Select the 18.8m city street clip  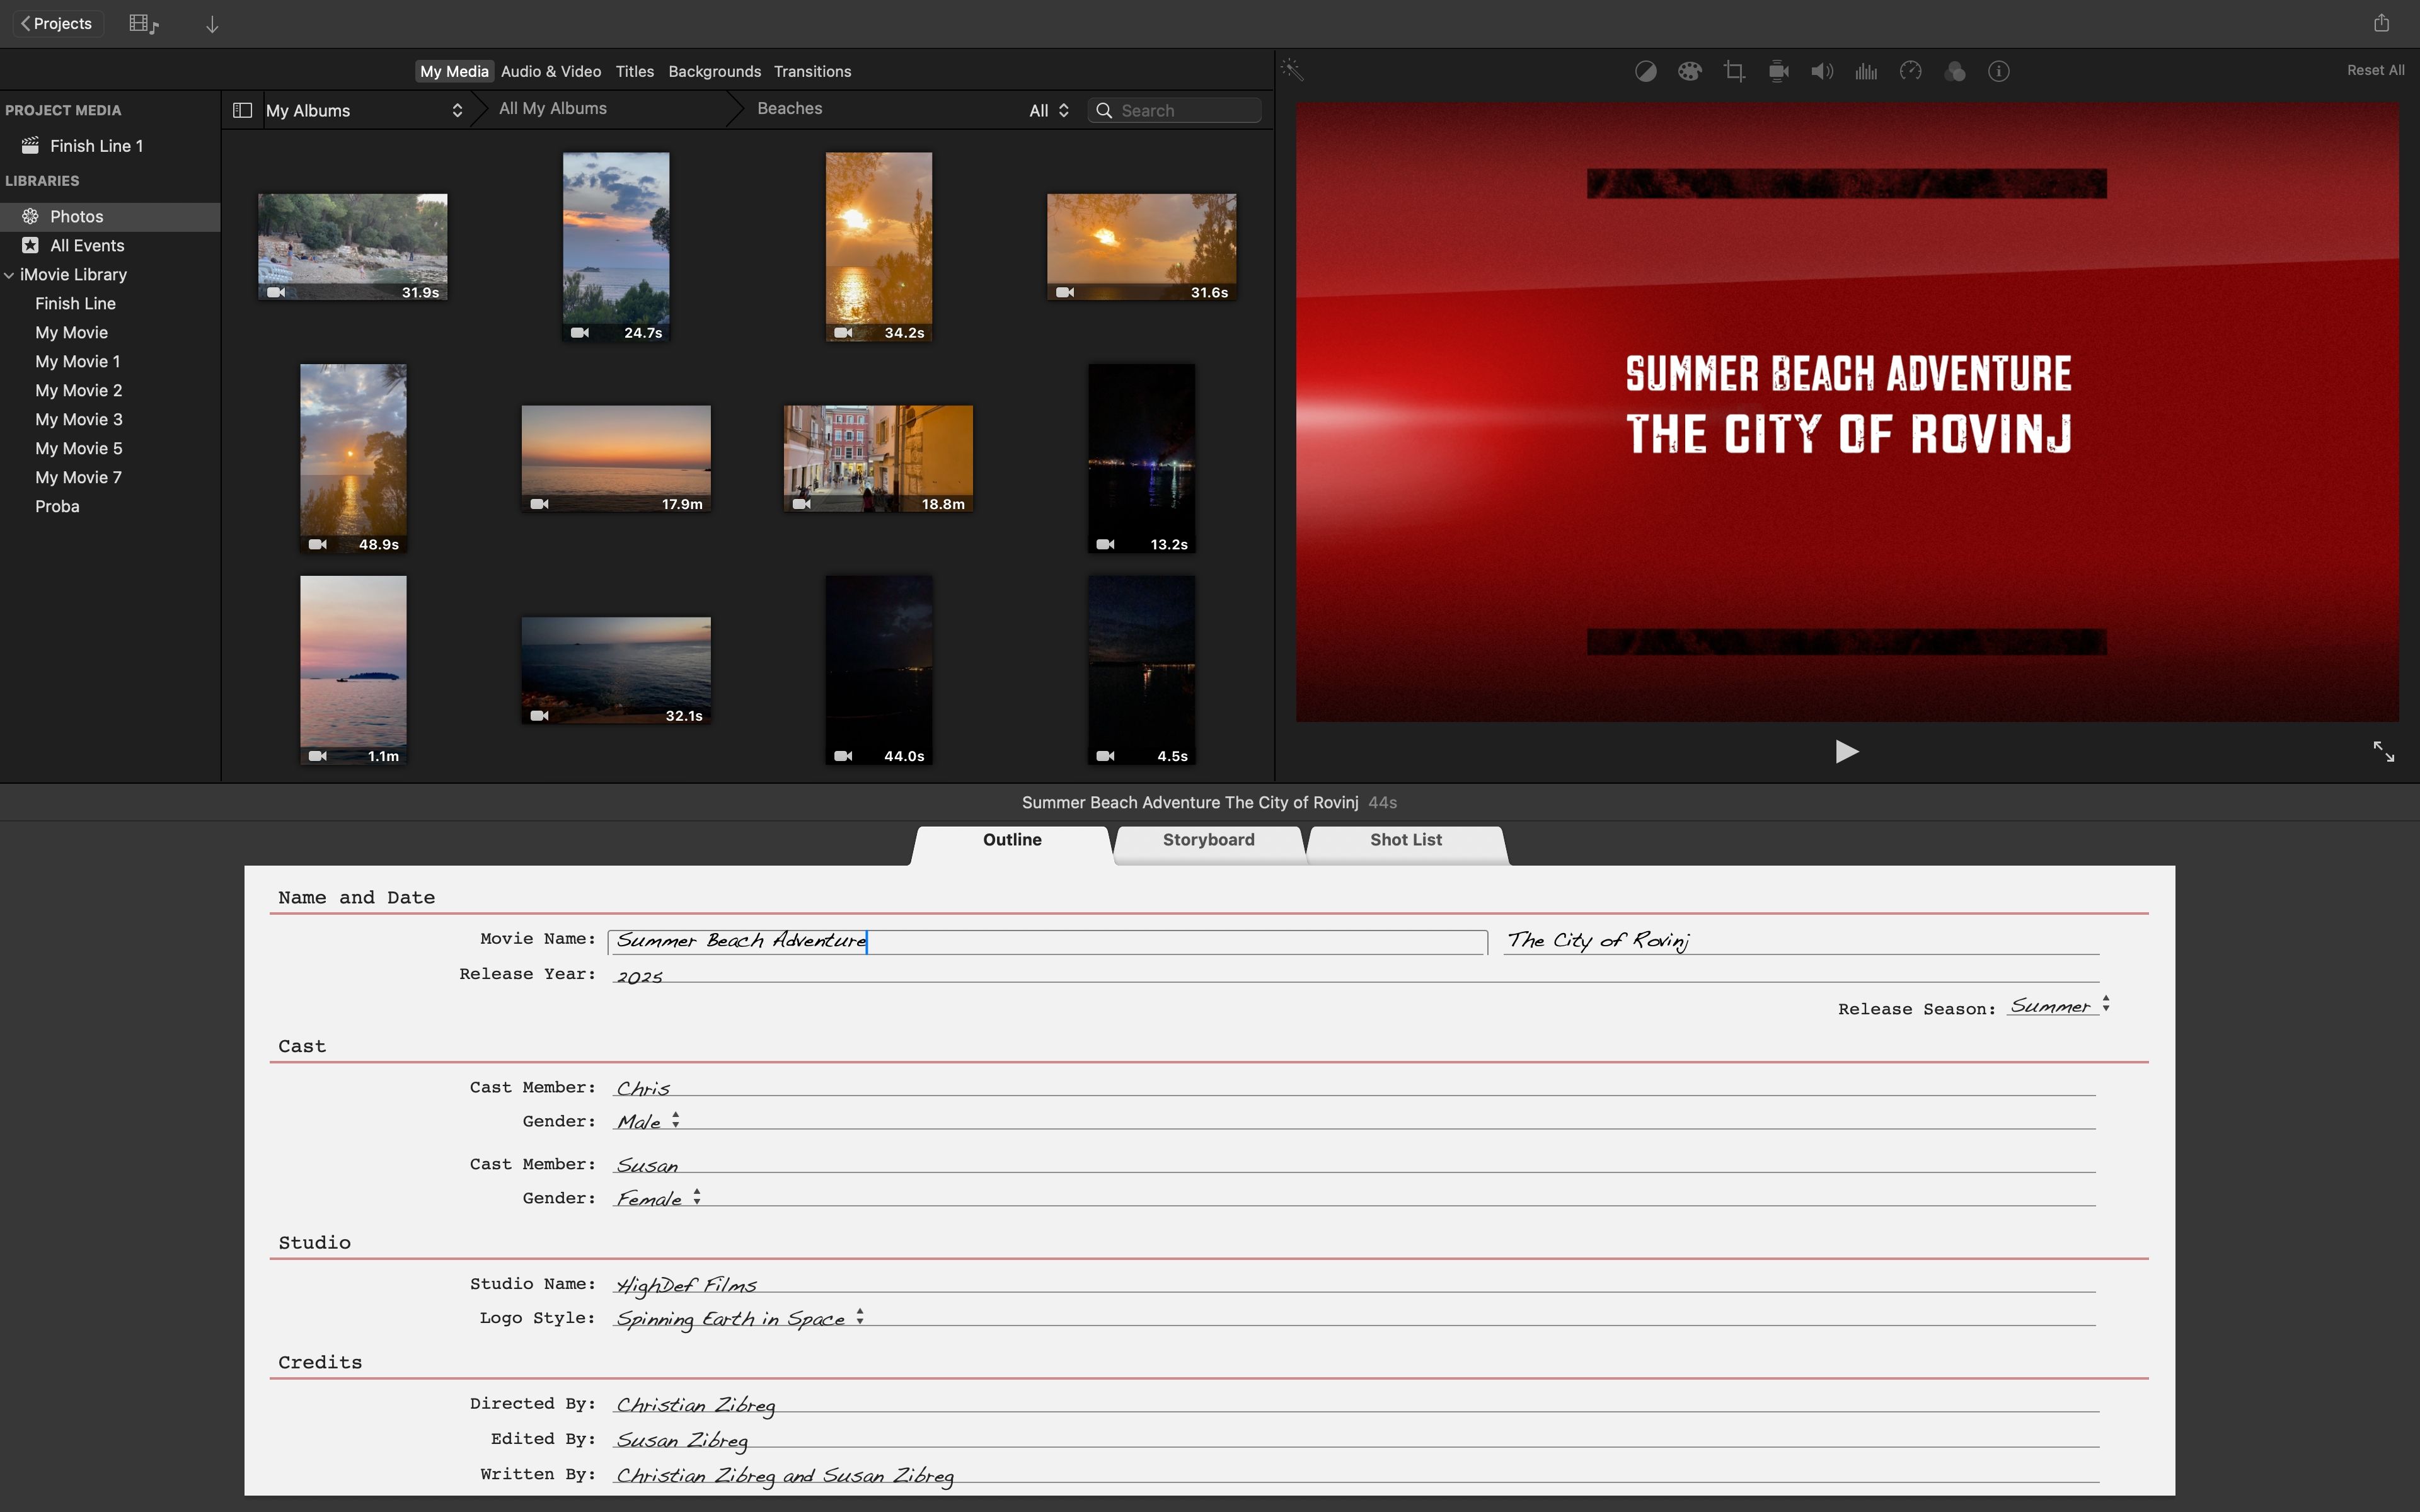pos(878,458)
